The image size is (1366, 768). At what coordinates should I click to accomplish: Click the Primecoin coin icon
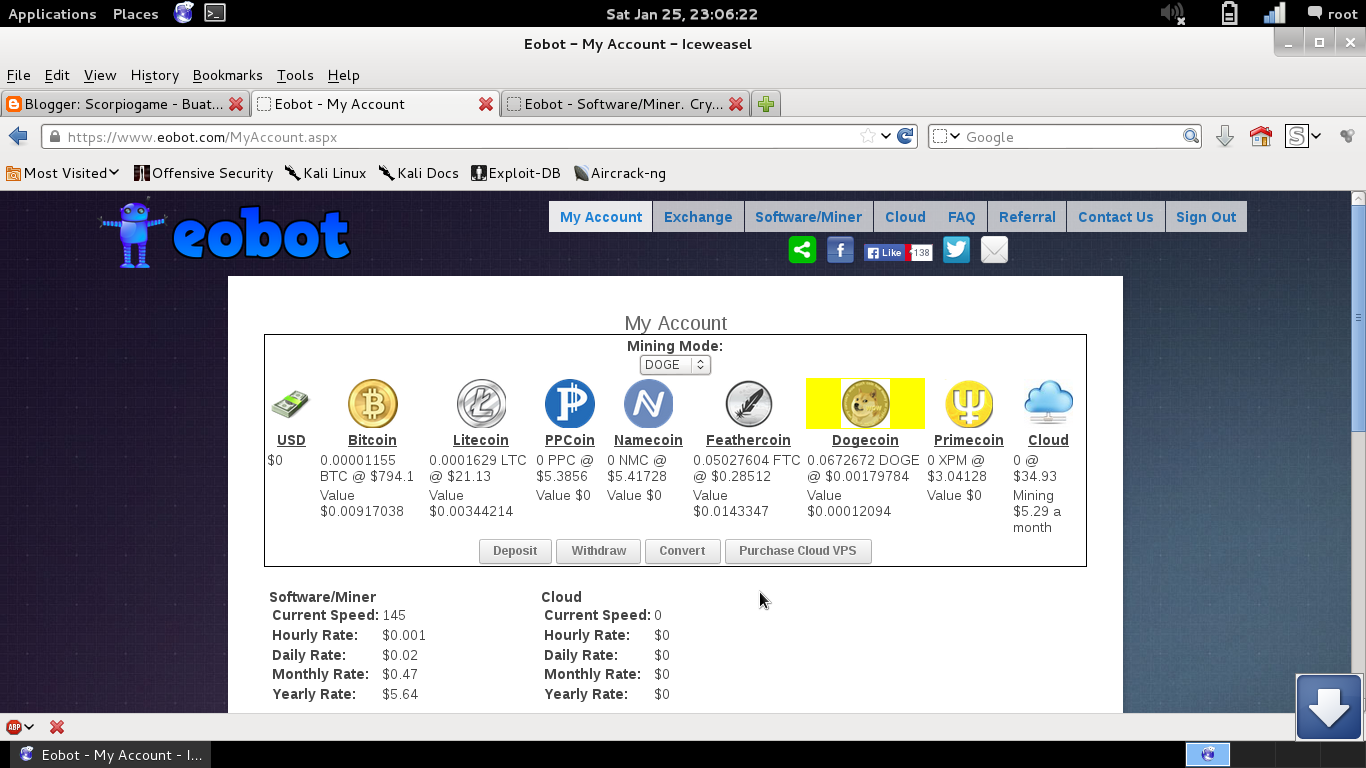(968, 404)
